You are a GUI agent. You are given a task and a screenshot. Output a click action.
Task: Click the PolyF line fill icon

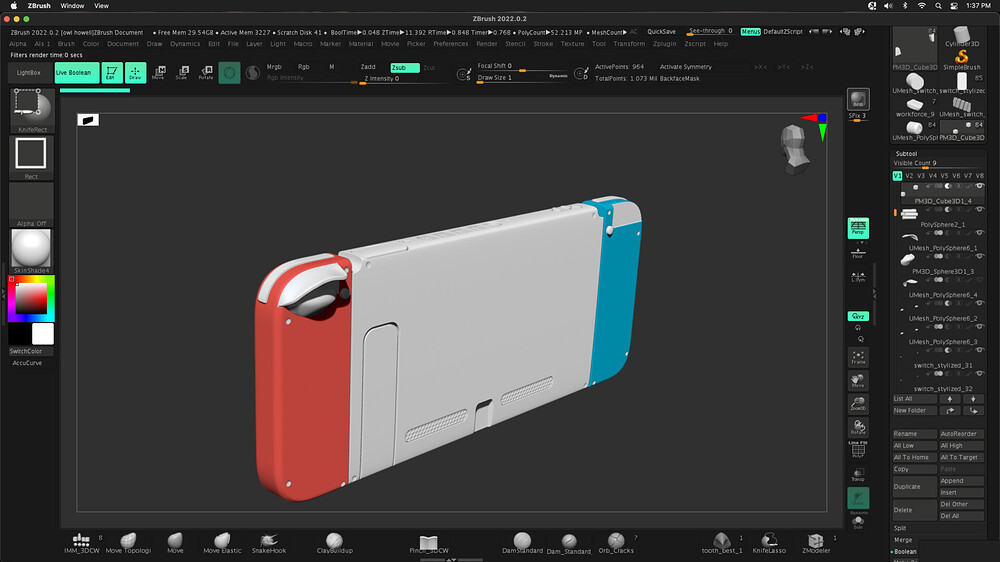[858, 450]
